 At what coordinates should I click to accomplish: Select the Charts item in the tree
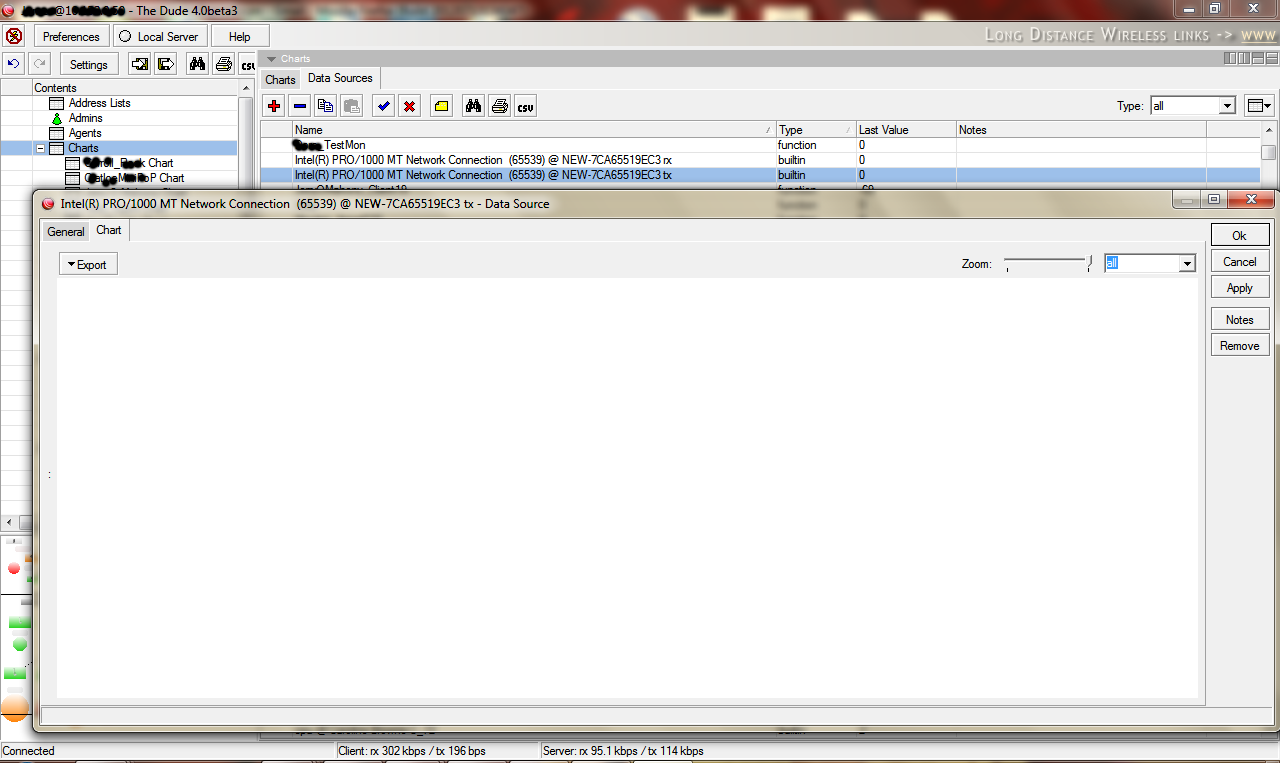click(83, 148)
